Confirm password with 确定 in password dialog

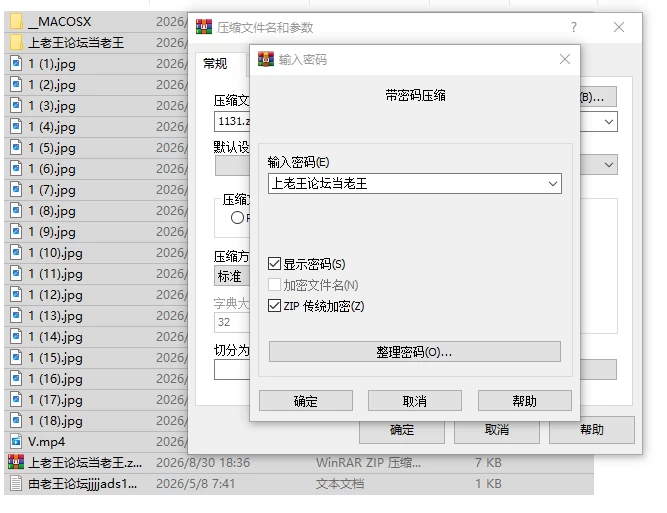306,401
